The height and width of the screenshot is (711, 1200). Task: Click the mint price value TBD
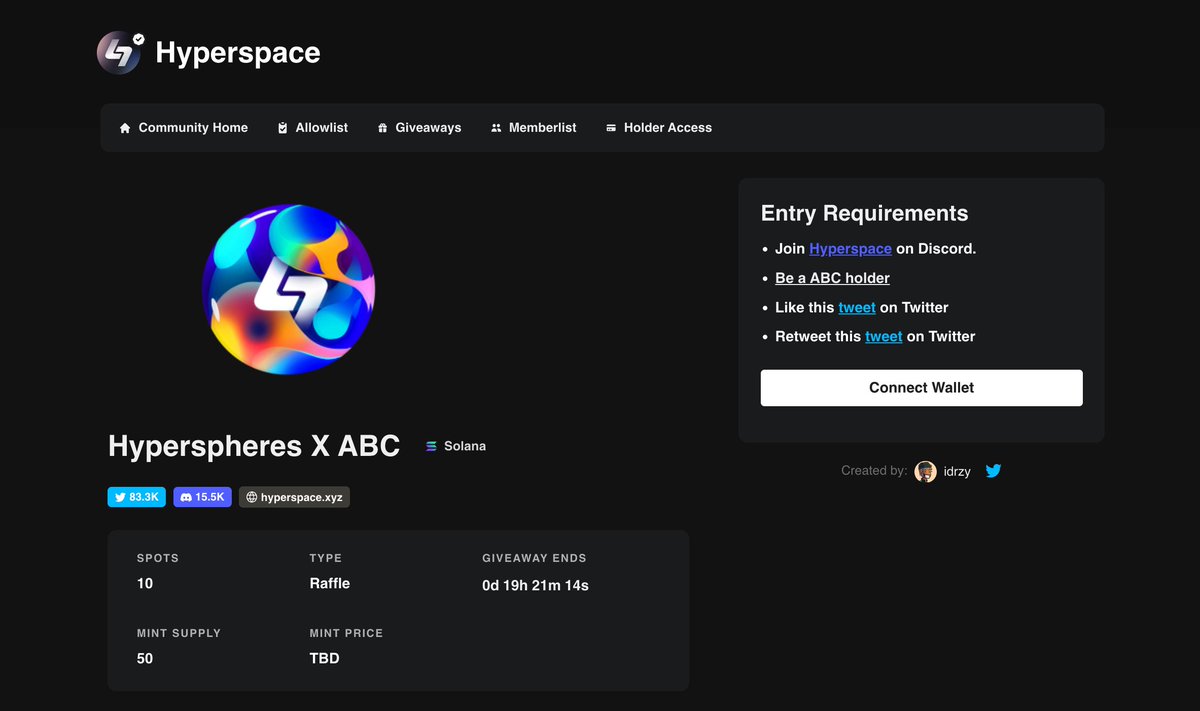point(325,658)
